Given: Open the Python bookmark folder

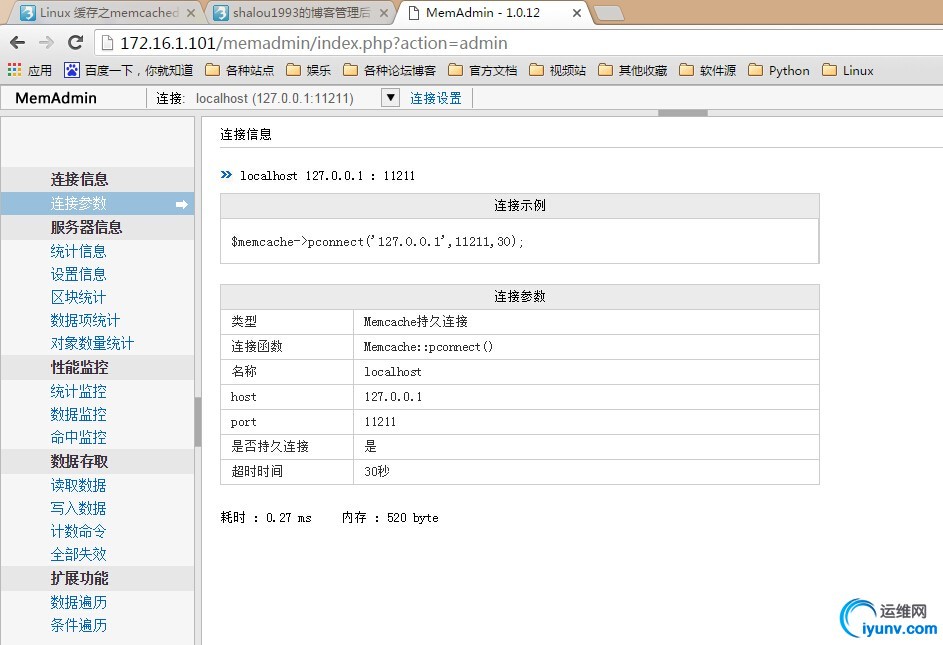Looking at the screenshot, I should [x=779, y=70].
